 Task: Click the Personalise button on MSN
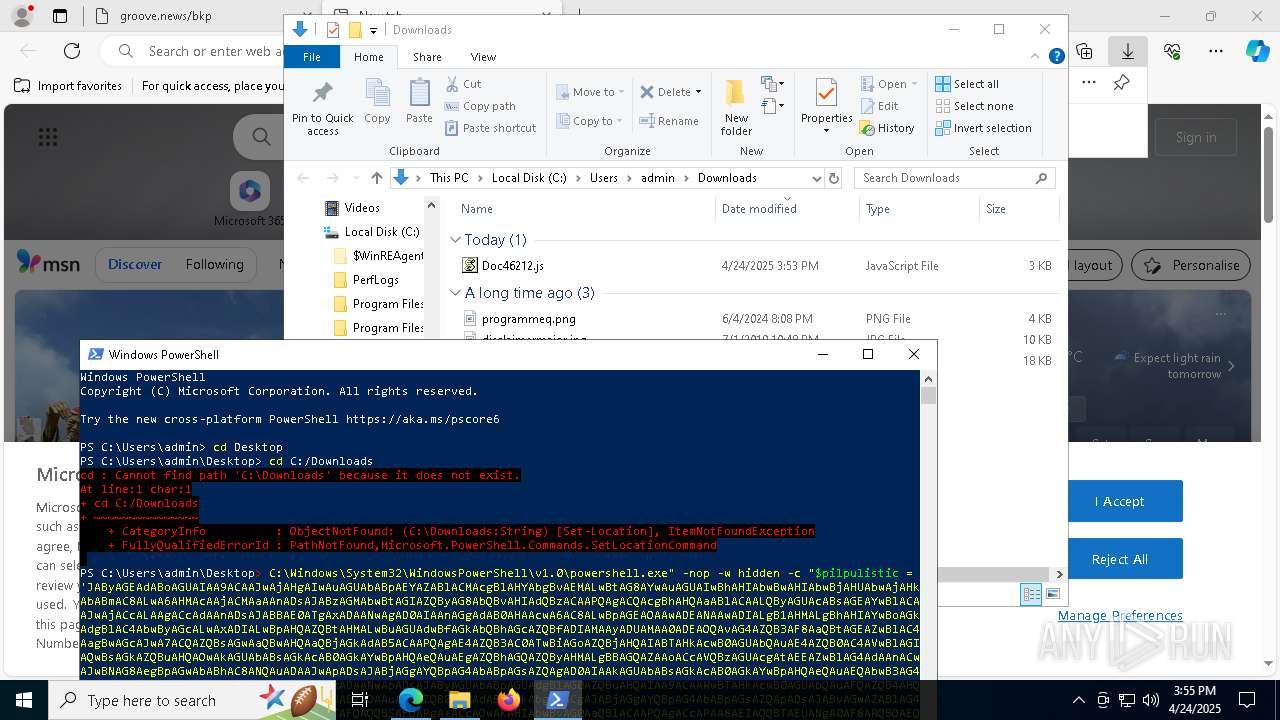point(1191,265)
